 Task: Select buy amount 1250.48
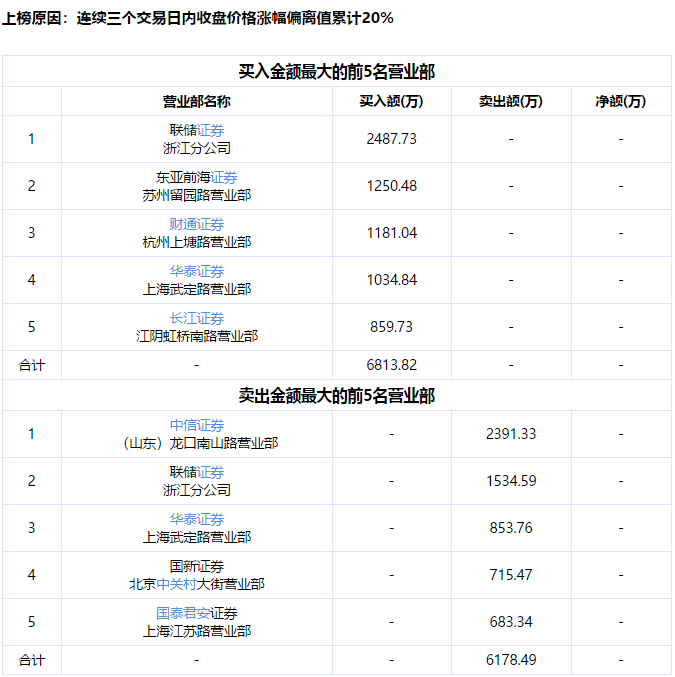click(x=391, y=186)
